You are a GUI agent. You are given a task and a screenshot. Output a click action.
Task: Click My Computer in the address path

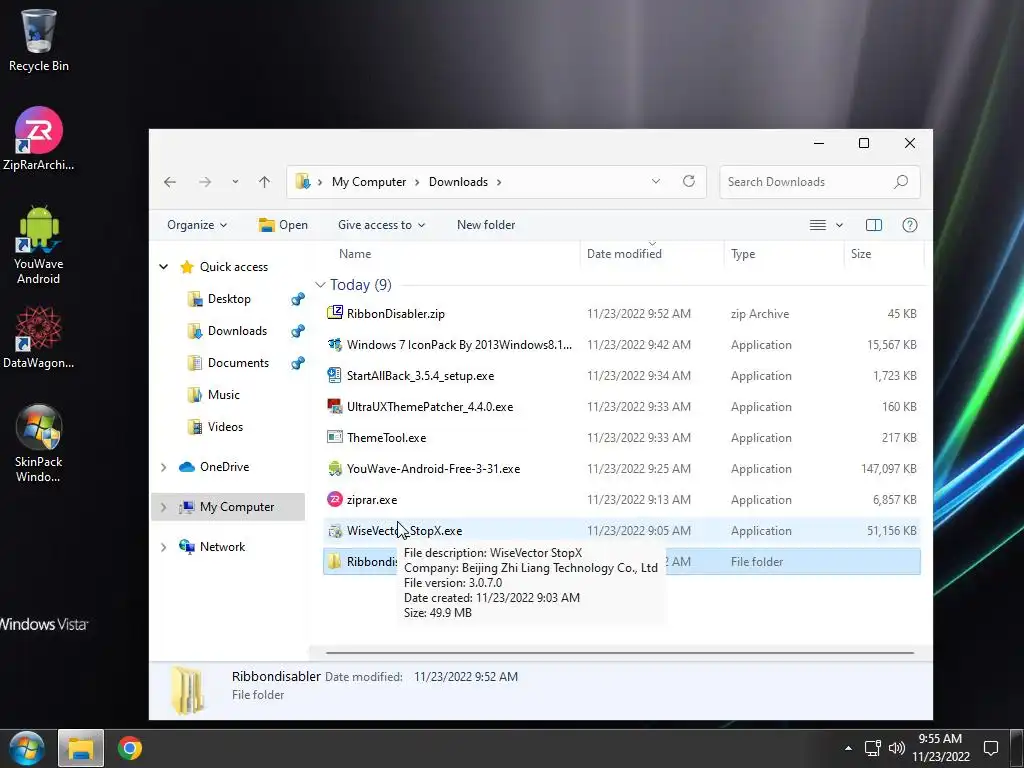[369, 182]
